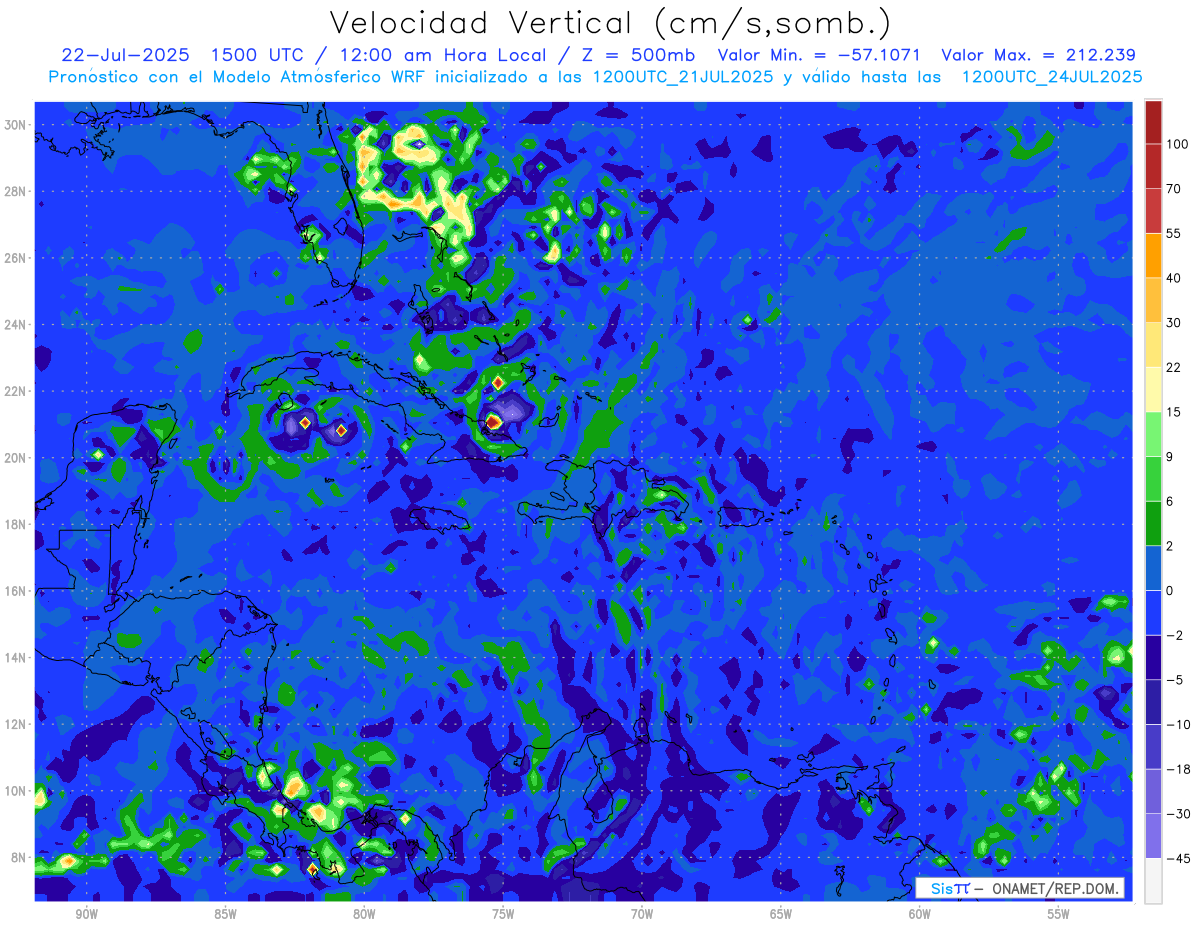Click the '75W' longitude label
Viewport: 1200px width, 927px height.
[x=503, y=915]
